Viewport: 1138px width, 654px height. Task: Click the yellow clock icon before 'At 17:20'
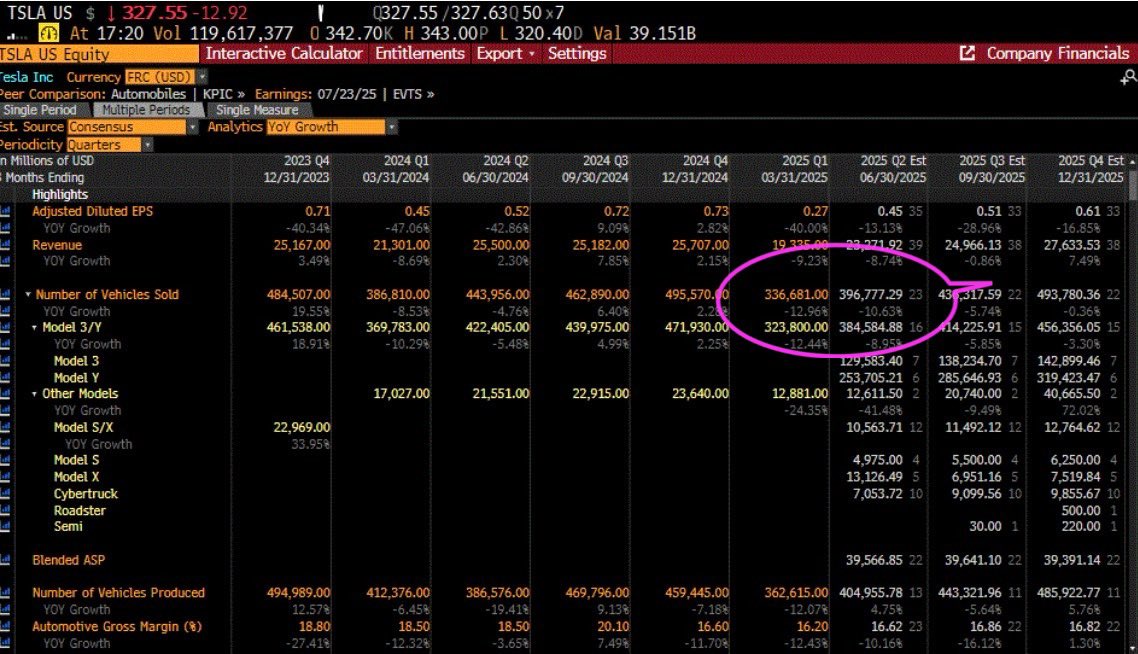tap(49, 33)
